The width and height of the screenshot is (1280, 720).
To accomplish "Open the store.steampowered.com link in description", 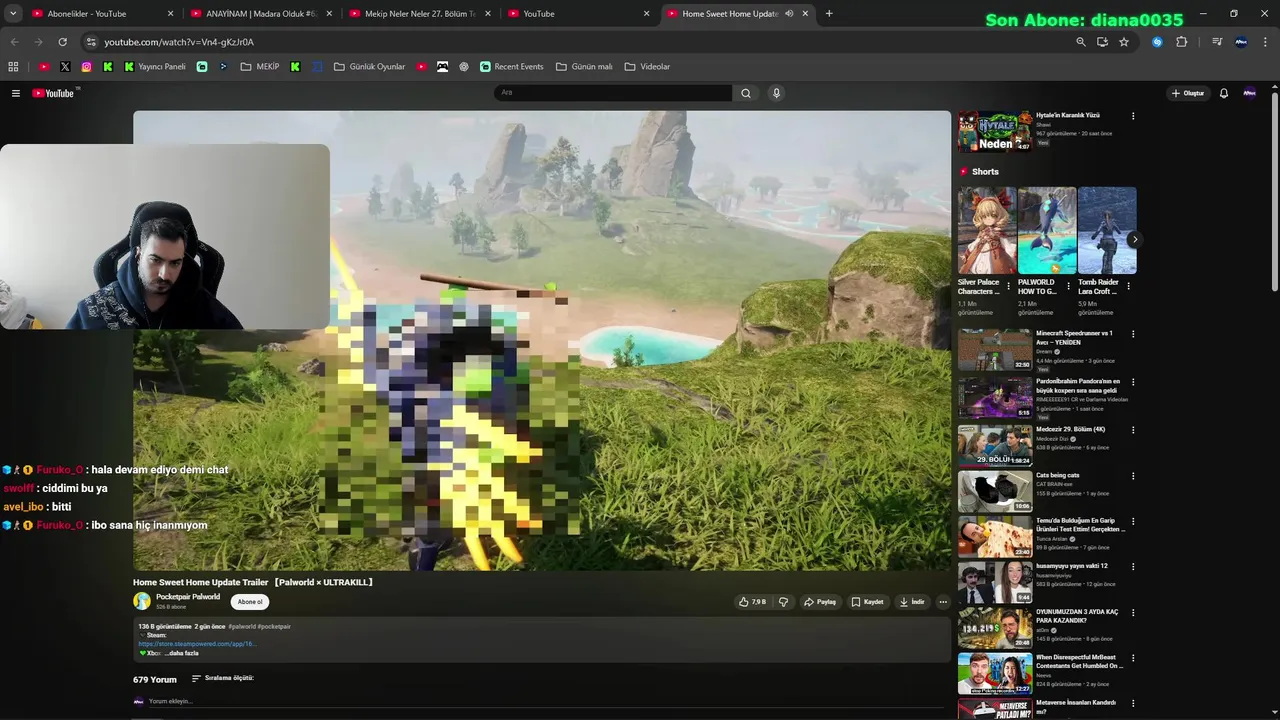I will click(197, 644).
